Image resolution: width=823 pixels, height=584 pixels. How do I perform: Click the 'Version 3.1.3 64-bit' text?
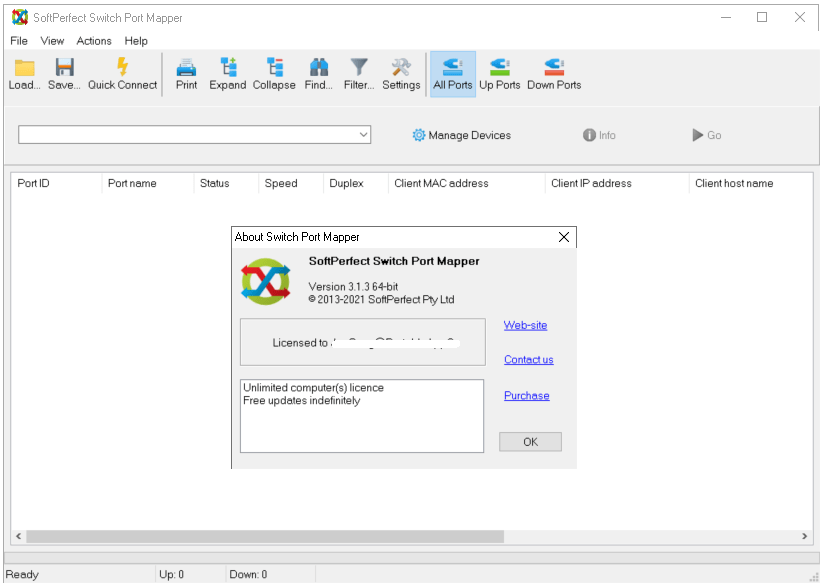pos(353,286)
